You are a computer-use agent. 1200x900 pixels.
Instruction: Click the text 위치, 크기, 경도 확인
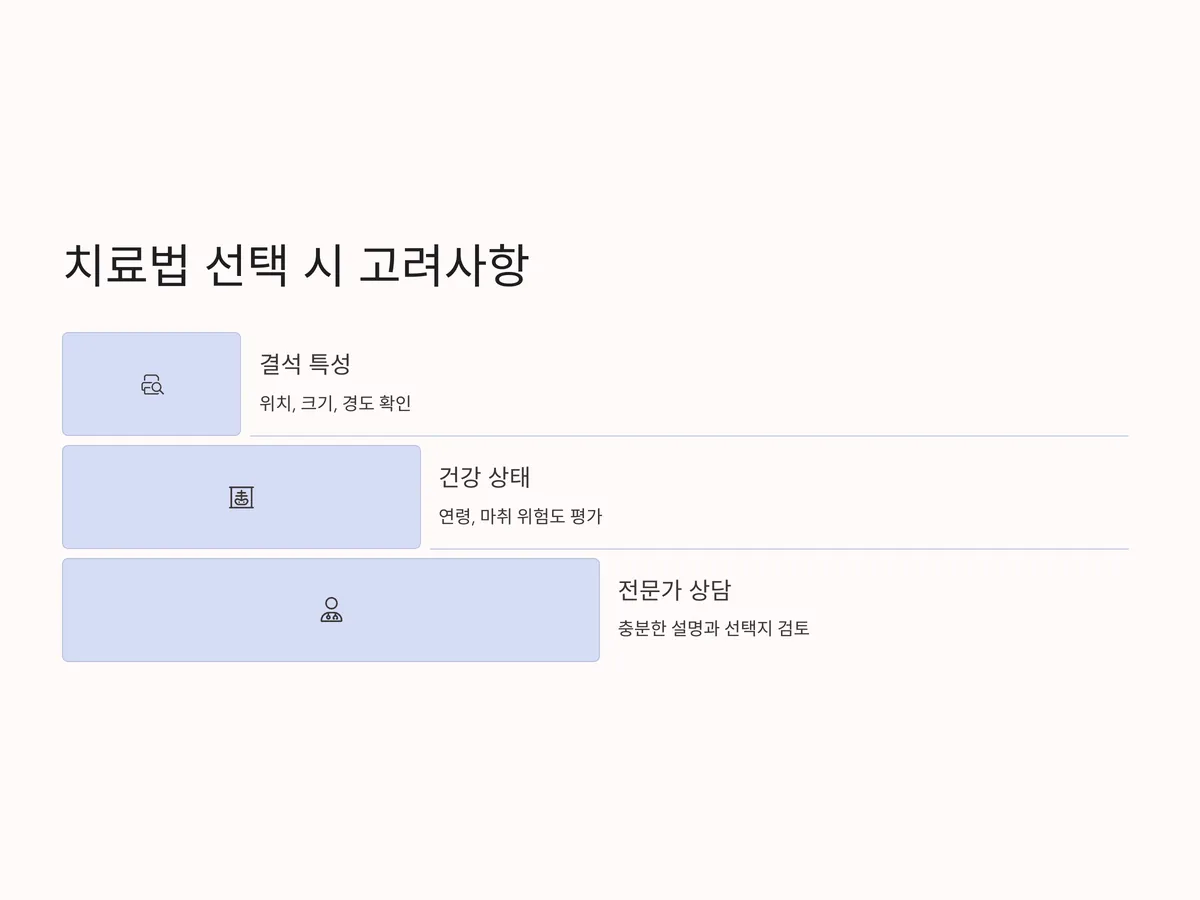335,404
